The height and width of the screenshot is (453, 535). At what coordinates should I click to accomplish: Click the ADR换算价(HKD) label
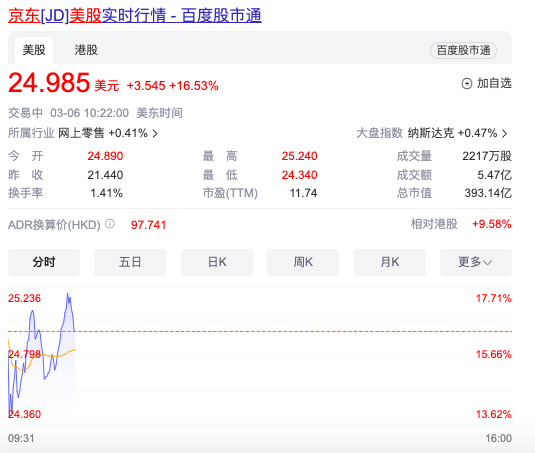coord(54,225)
